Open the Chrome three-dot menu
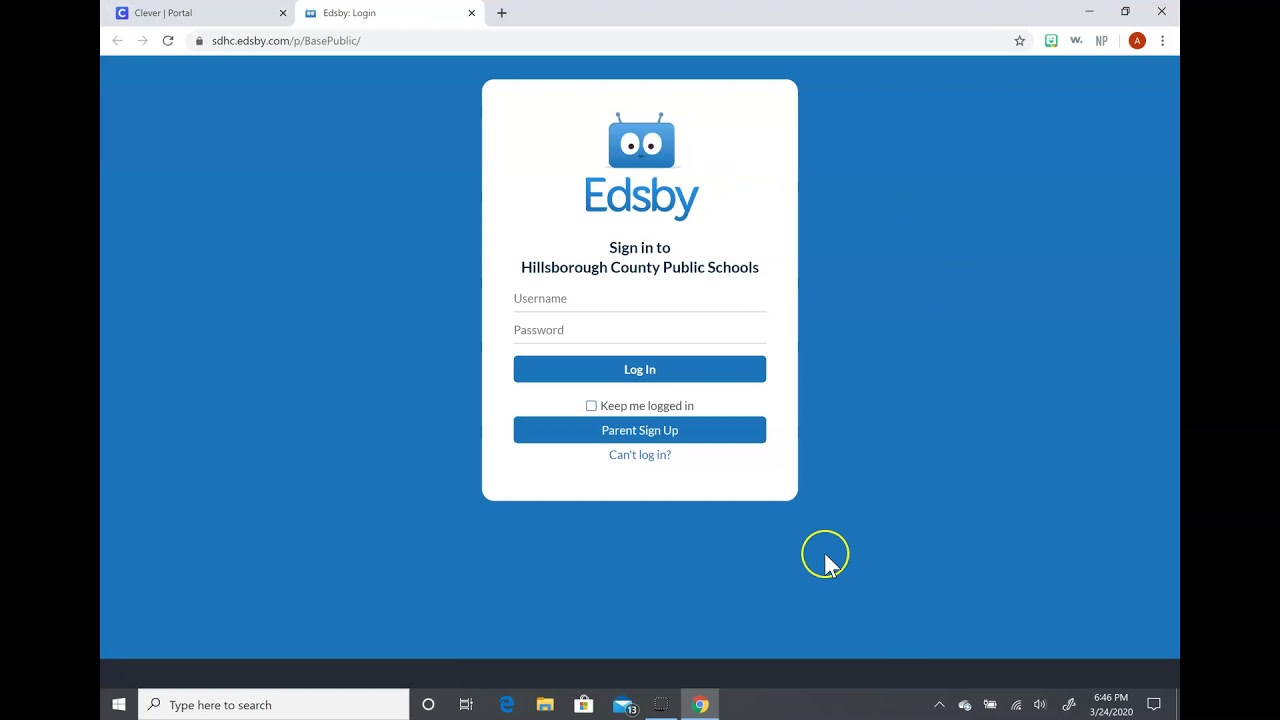Viewport: 1280px width, 720px height. 1162,41
